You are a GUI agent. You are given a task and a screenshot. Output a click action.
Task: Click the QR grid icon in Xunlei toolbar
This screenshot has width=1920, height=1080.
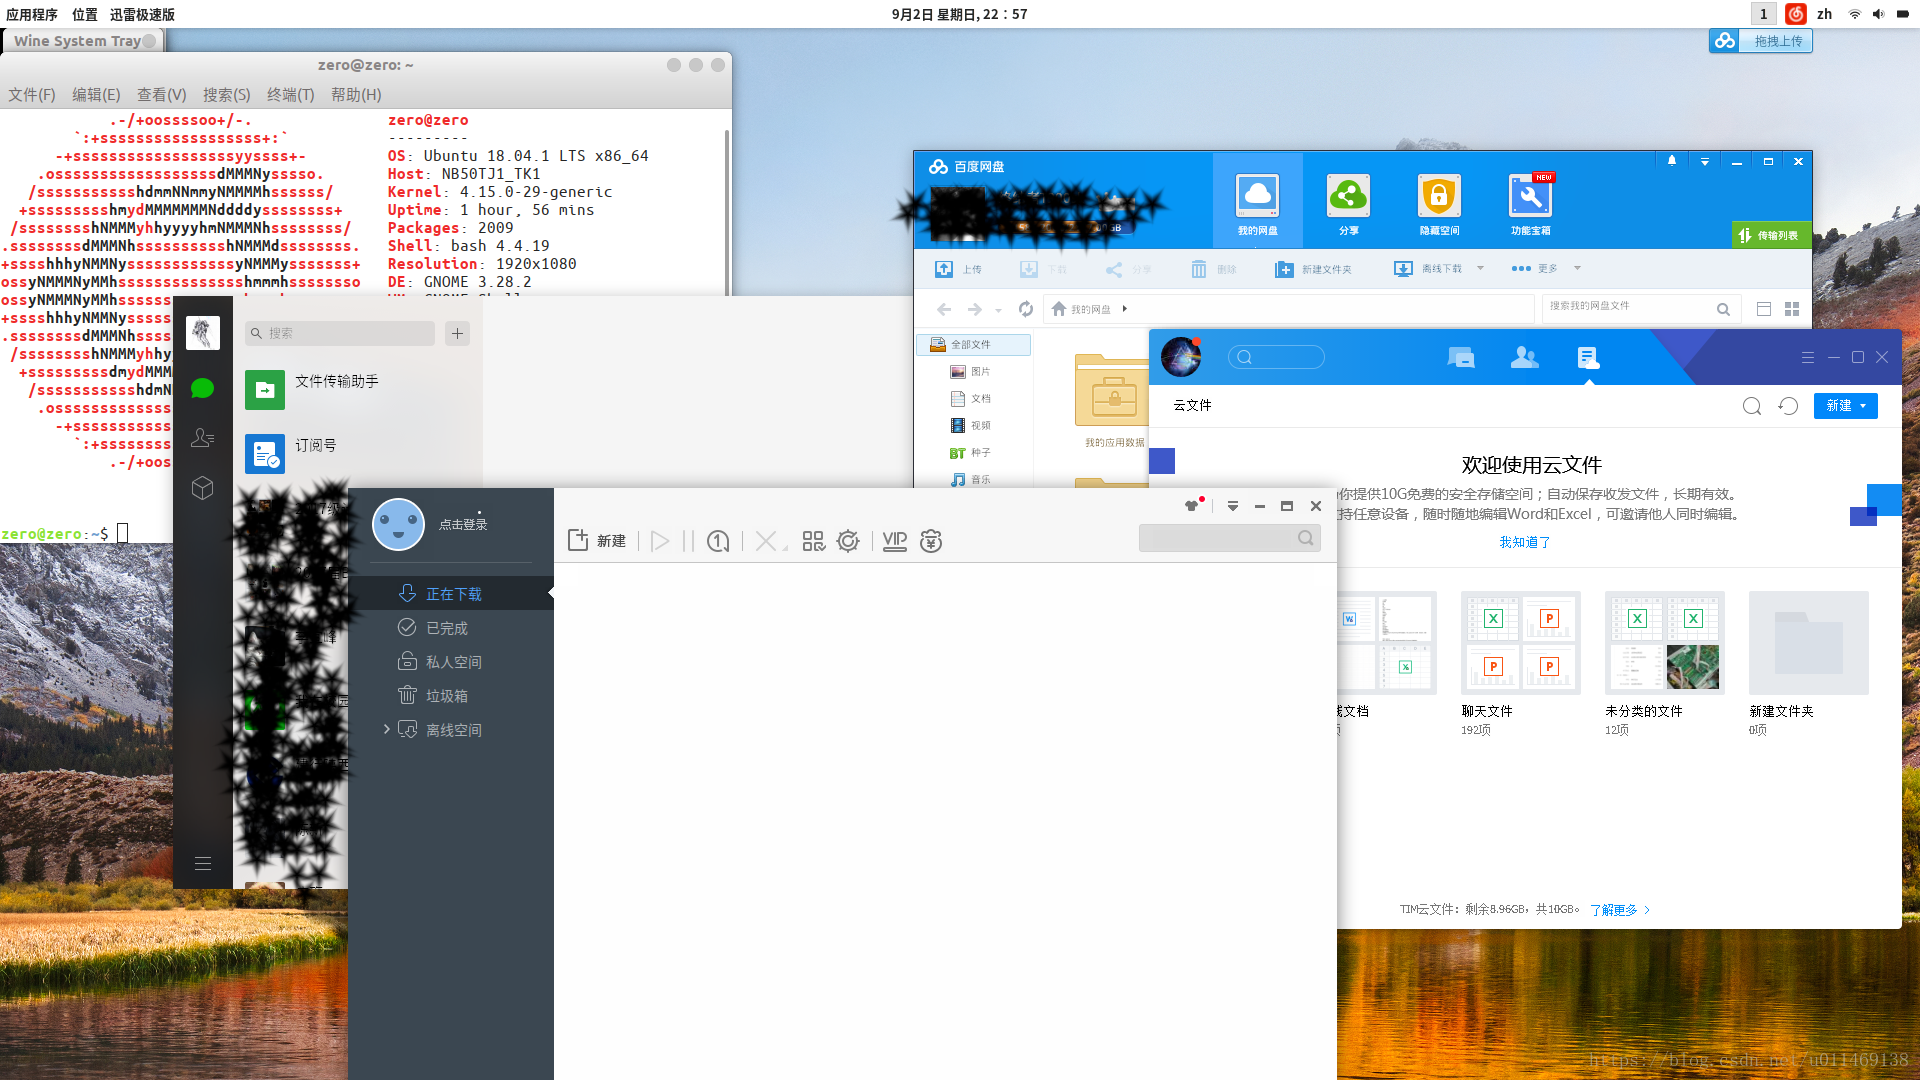[x=814, y=541]
